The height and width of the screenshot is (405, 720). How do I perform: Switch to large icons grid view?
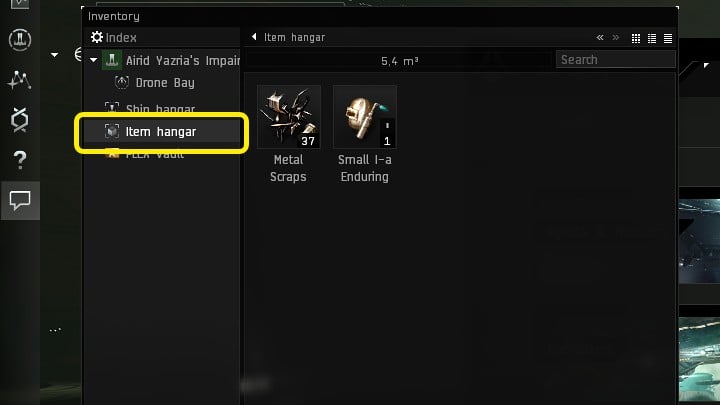(x=636, y=39)
